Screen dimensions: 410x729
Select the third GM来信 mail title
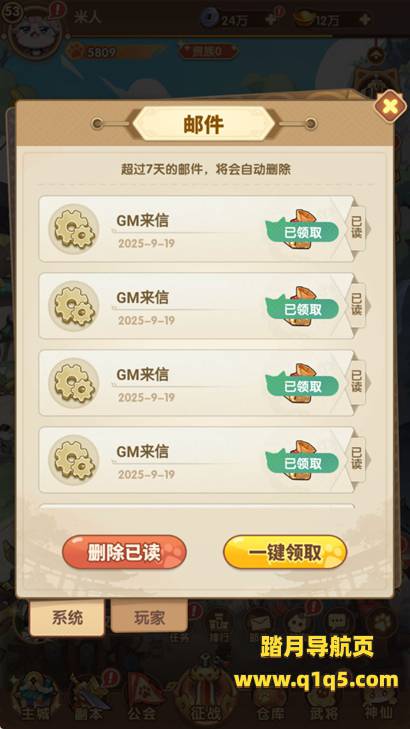pyautogui.click(x=142, y=374)
